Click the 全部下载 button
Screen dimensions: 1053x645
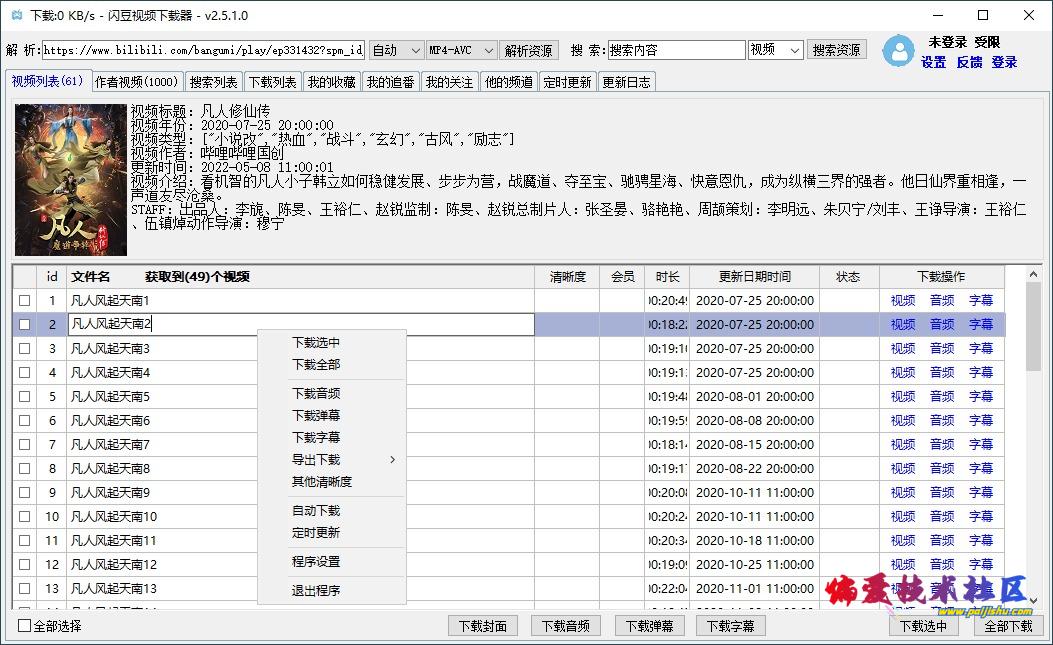coord(1009,626)
